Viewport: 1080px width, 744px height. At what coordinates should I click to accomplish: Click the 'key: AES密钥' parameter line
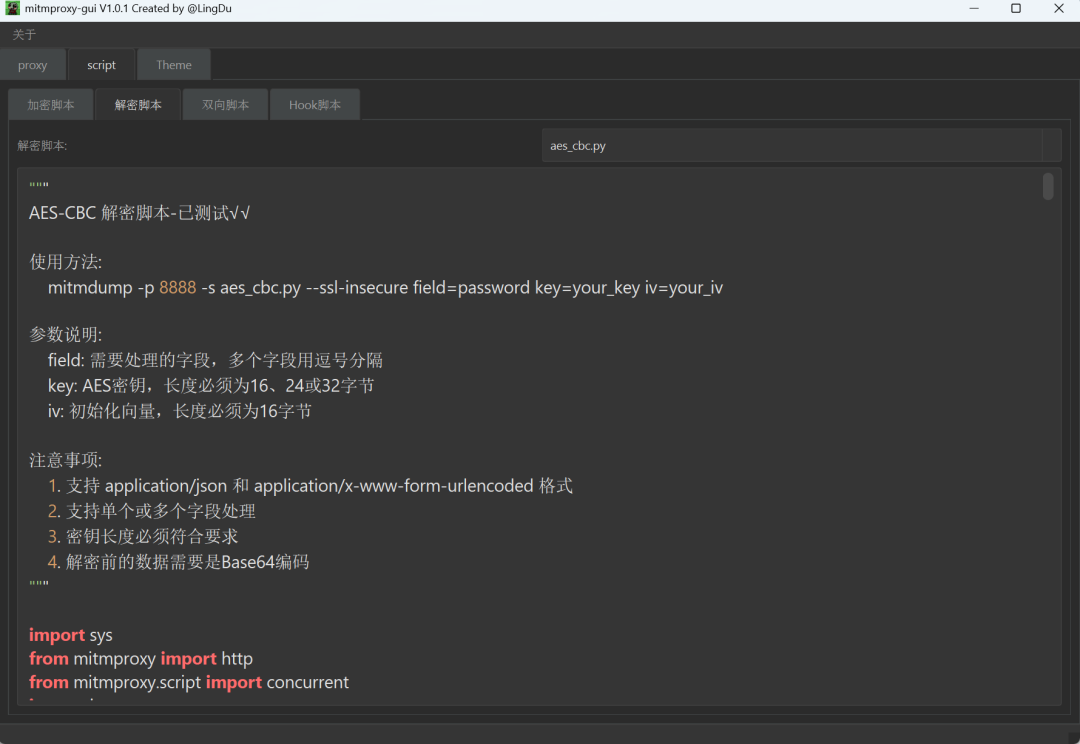[x=211, y=386]
